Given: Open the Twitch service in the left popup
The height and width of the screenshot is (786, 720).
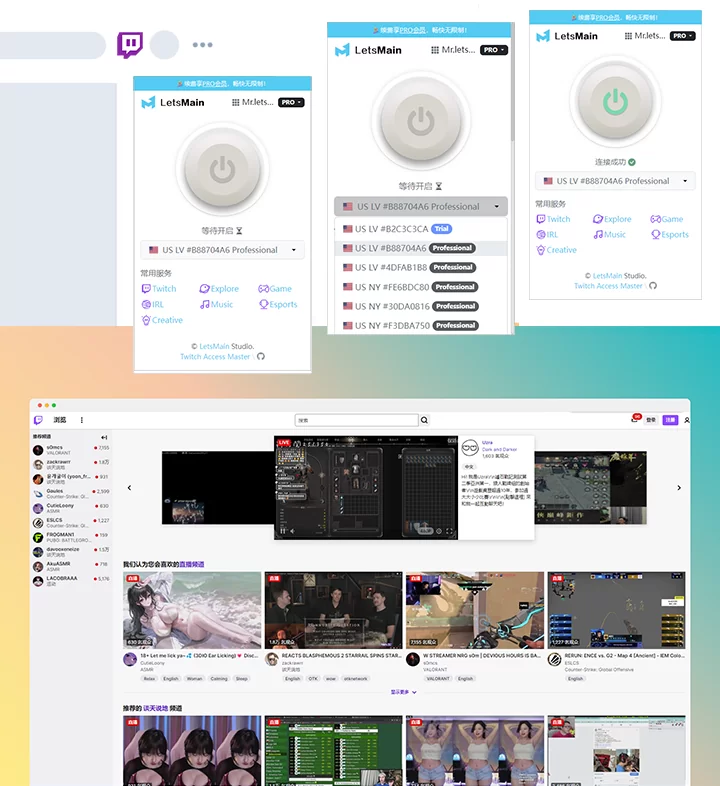Looking at the screenshot, I should click(x=159, y=289).
